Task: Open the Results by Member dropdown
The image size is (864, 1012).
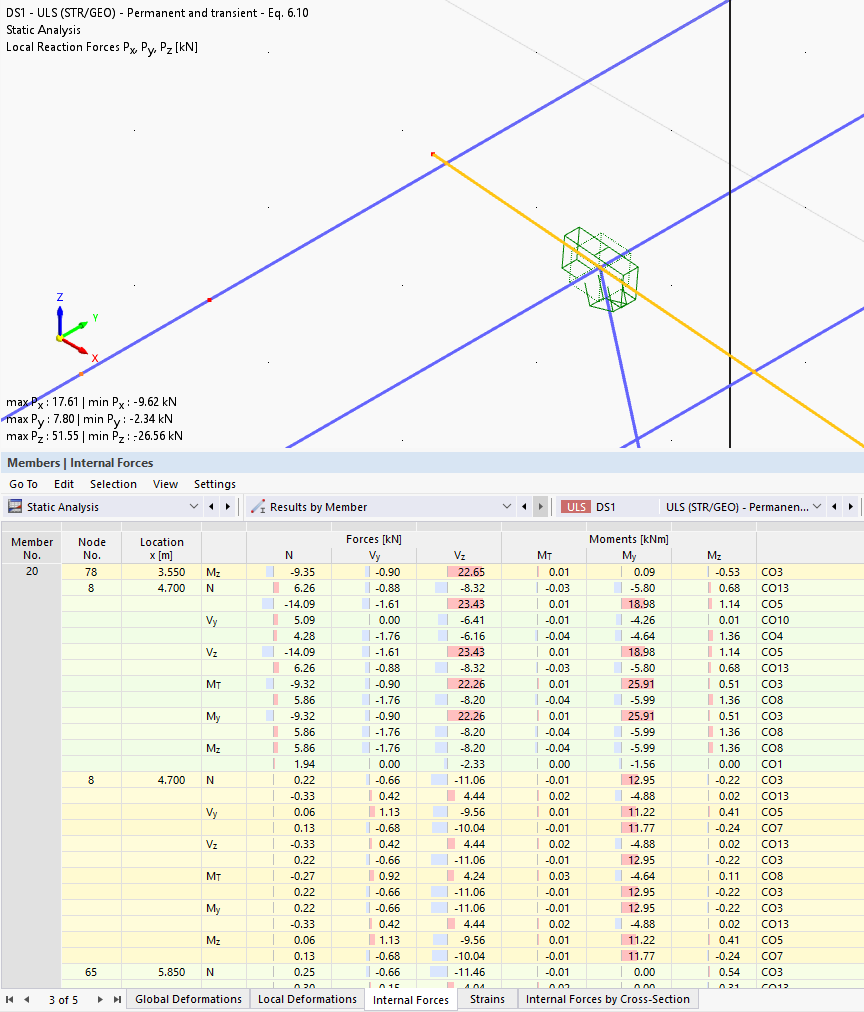Action: [507, 507]
